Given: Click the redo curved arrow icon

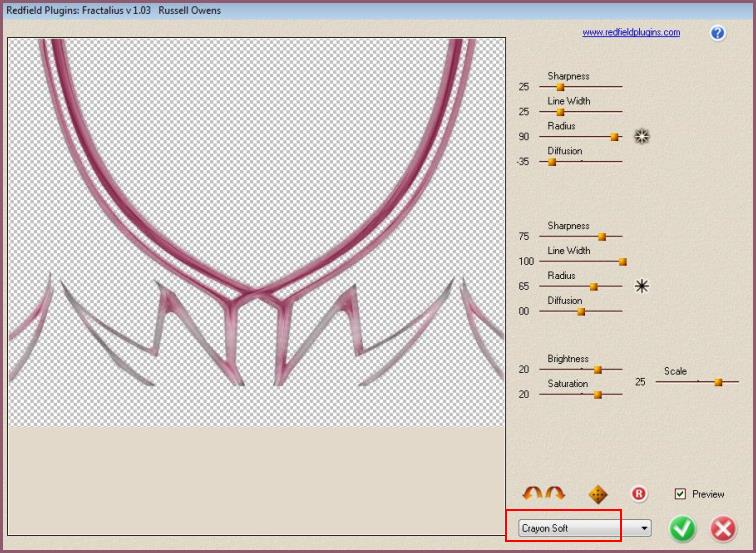Looking at the screenshot, I should tap(555, 494).
